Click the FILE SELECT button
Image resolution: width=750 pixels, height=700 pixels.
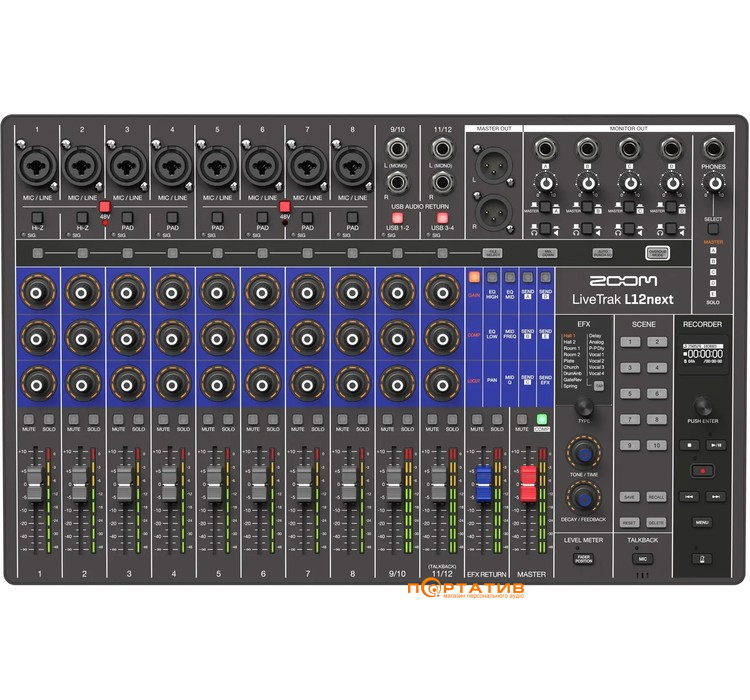coord(492,253)
